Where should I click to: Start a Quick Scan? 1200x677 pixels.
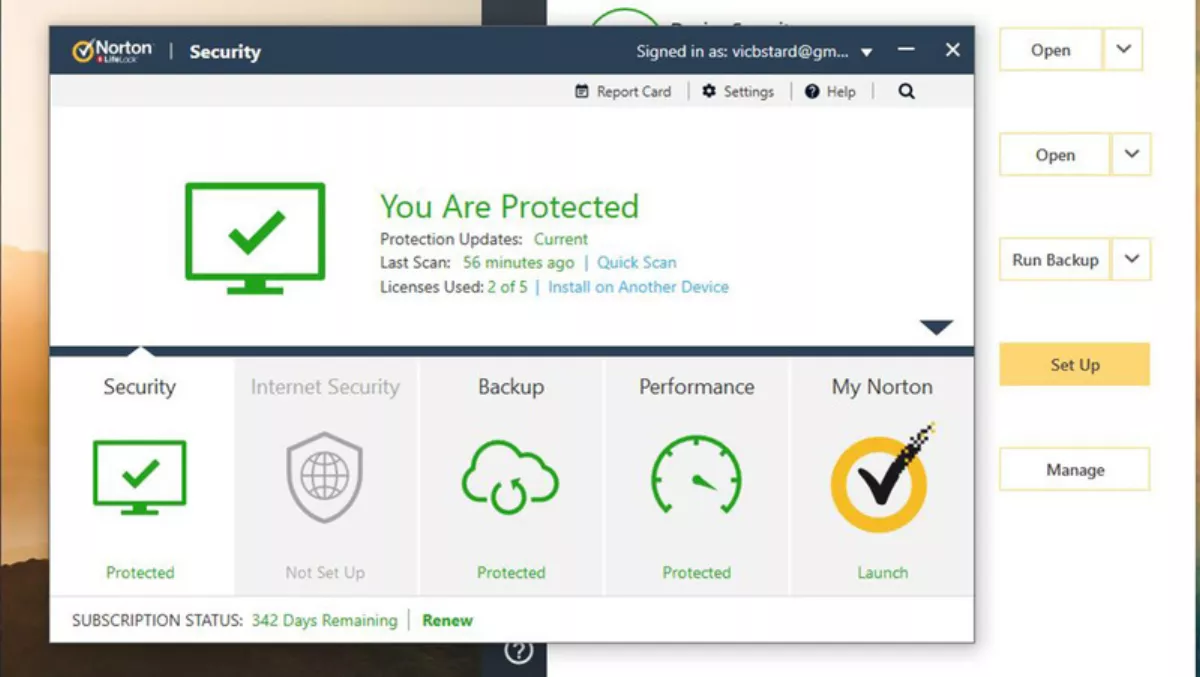pos(637,263)
